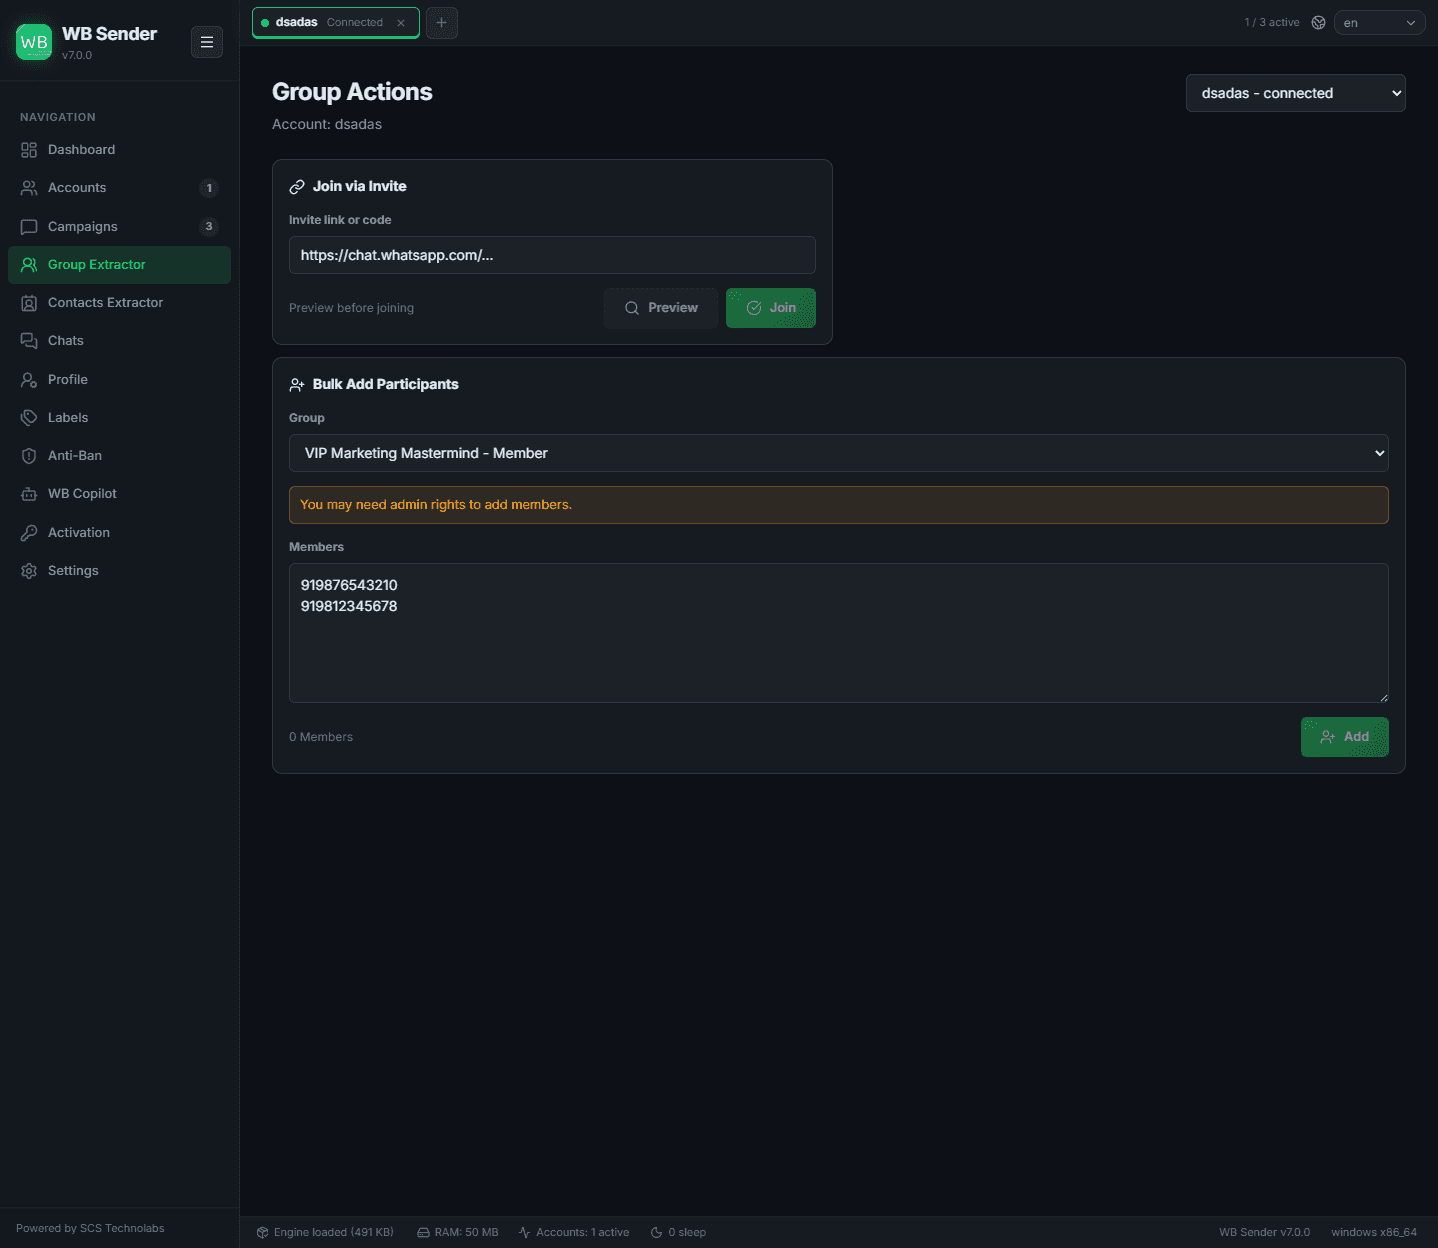Click the WB Sender logo icon
The image size is (1438, 1248).
(x=34, y=42)
